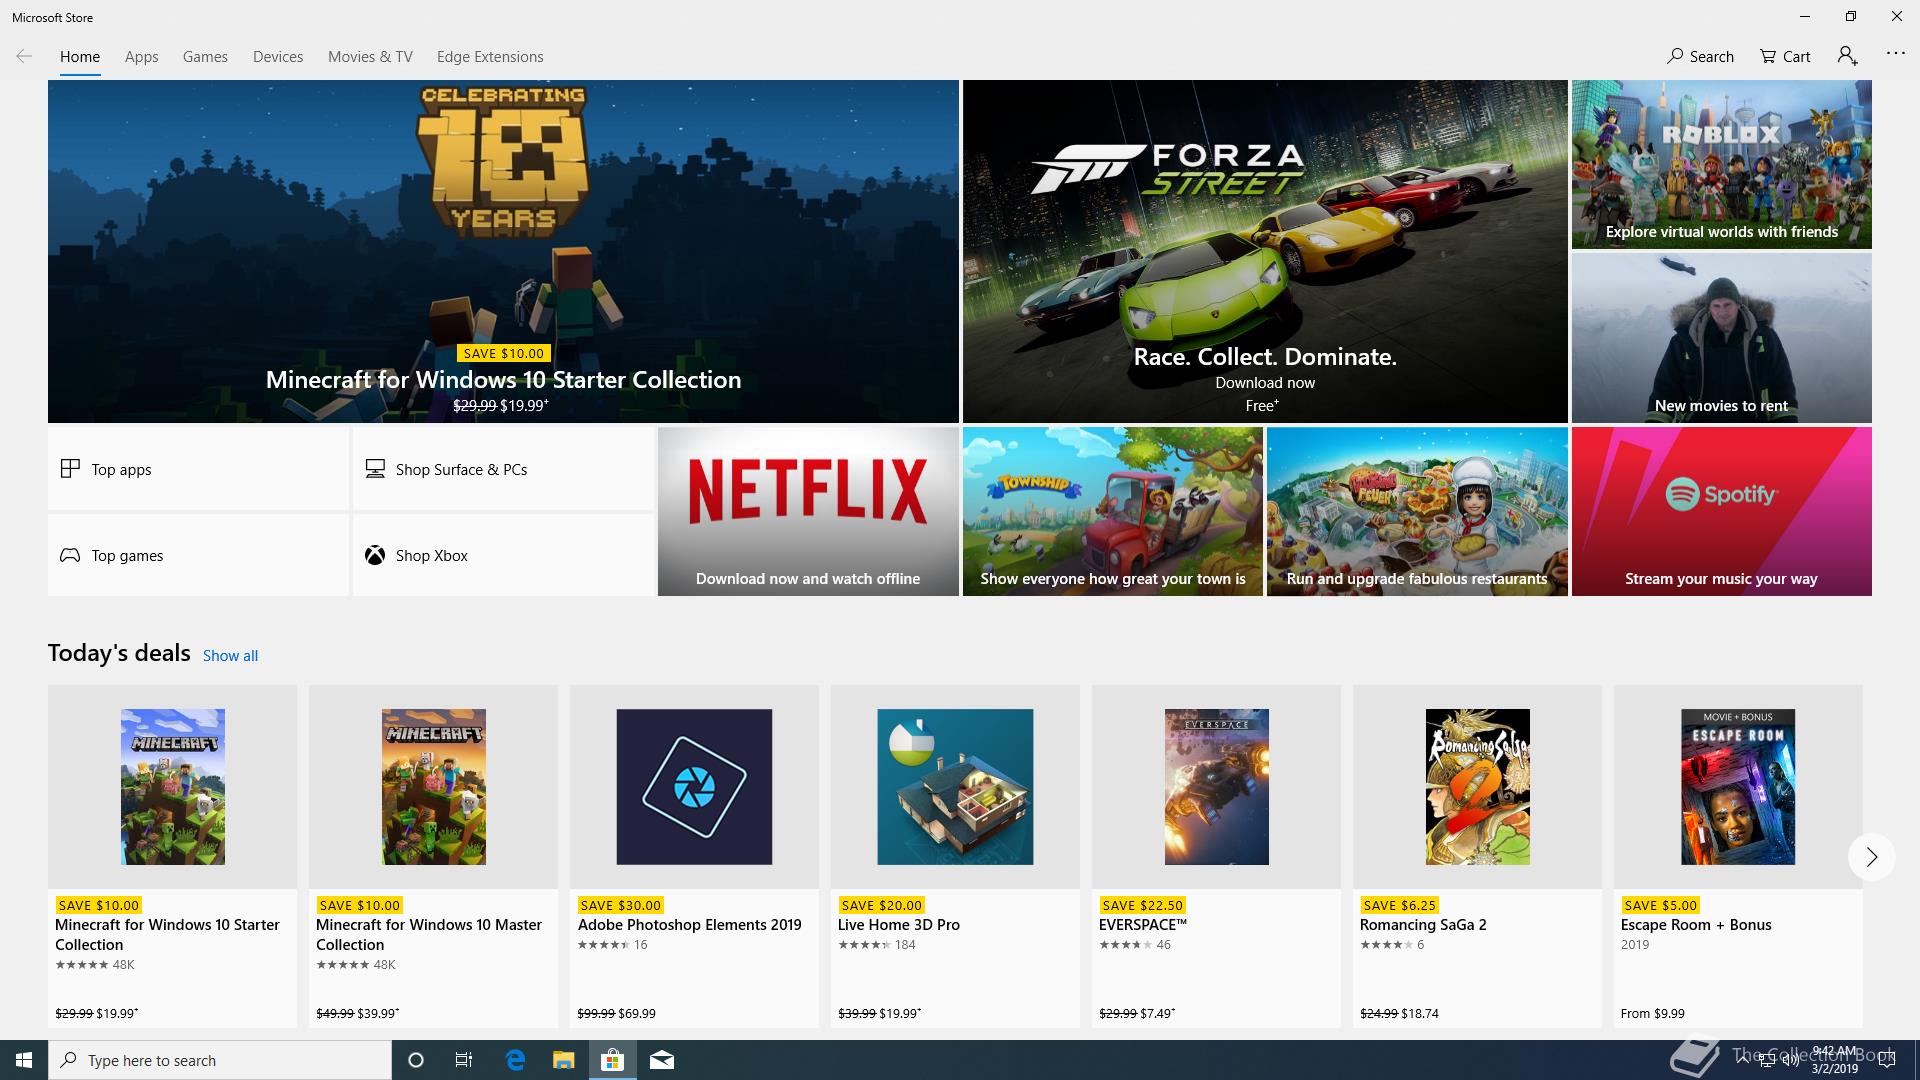The width and height of the screenshot is (1920, 1080).
Task: Open the Minecraft Starter Collection hero banner
Action: [503, 251]
